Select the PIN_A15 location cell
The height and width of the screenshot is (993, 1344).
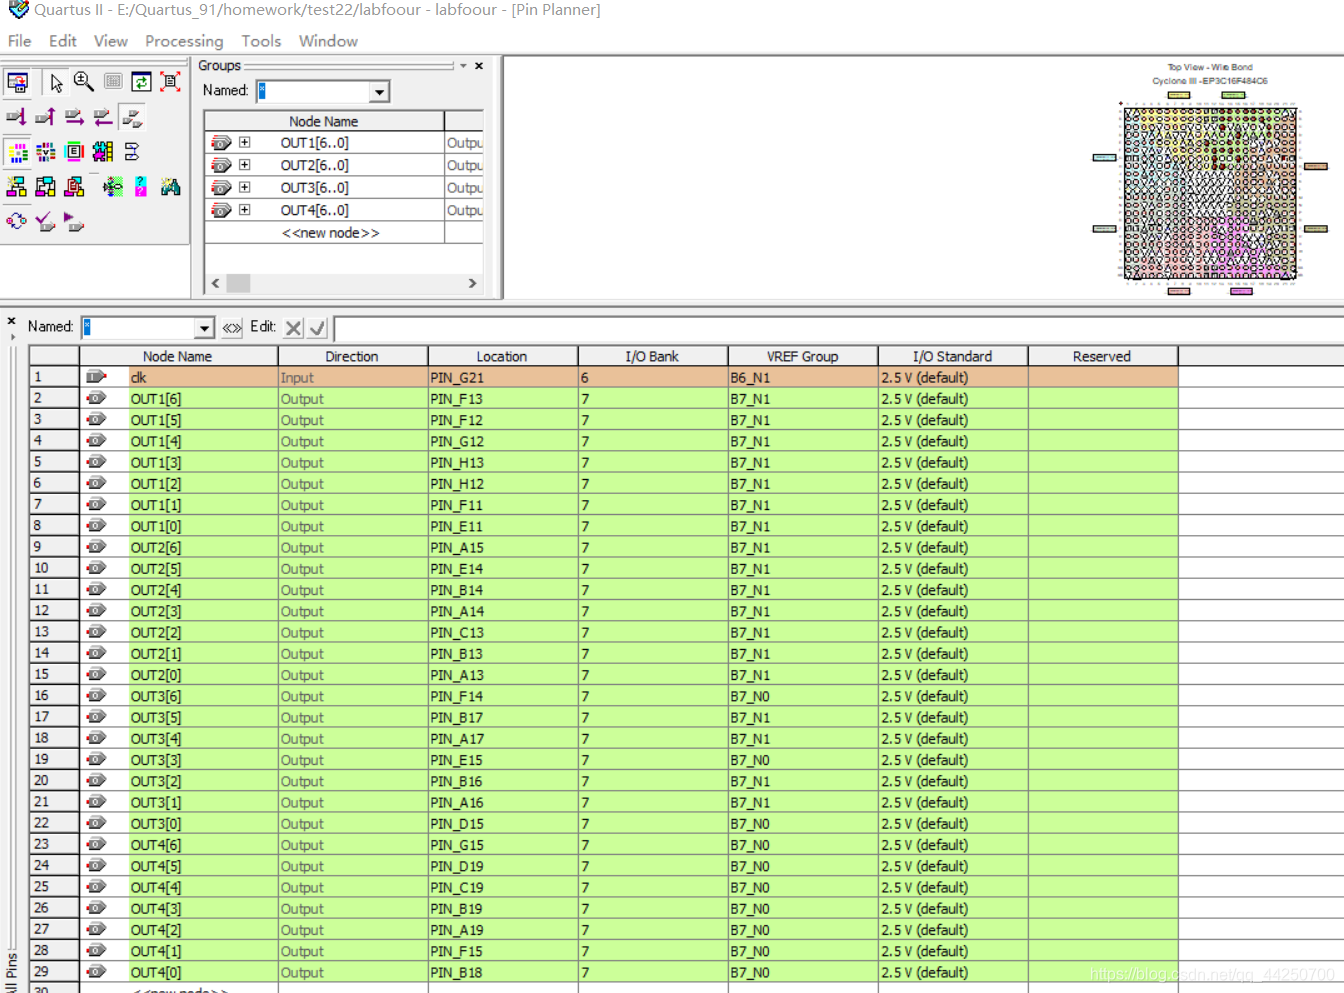pyautogui.click(x=502, y=548)
